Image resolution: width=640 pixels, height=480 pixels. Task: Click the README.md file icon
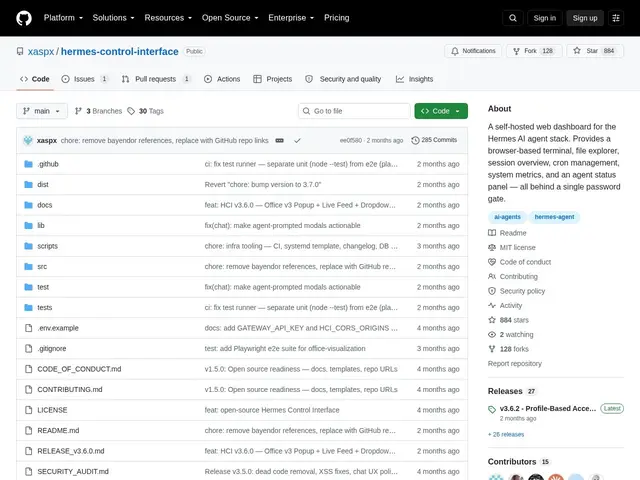[29, 430]
